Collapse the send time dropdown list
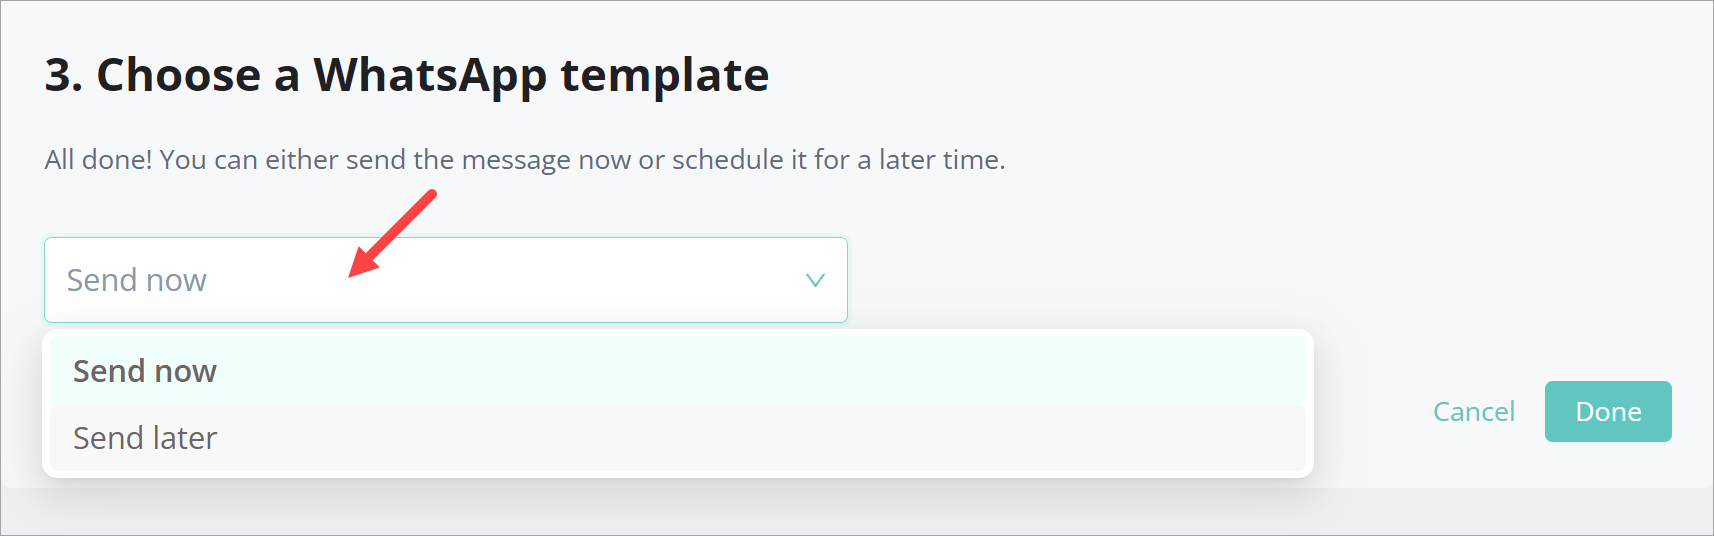This screenshot has width=1714, height=536. click(x=815, y=280)
